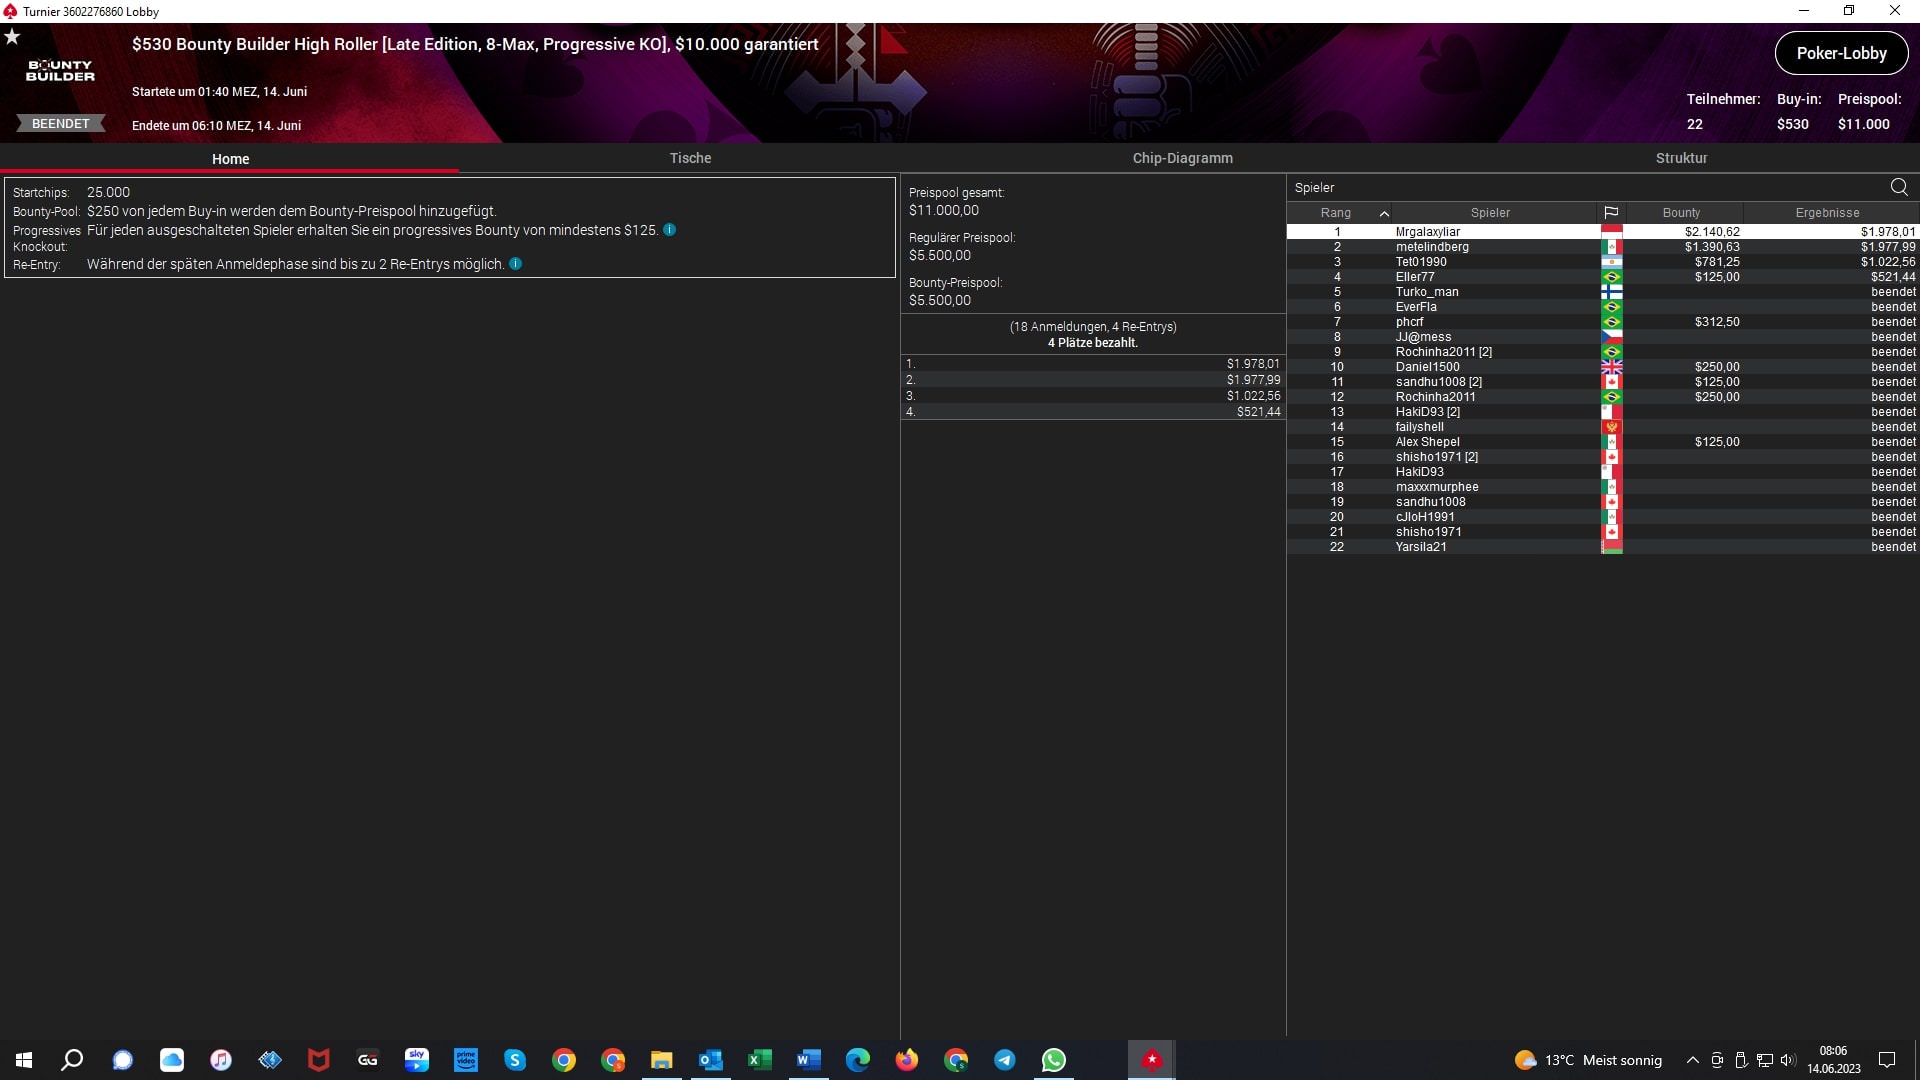Click the flag column header icon
This screenshot has height=1080, width=1920.
[x=1610, y=212]
